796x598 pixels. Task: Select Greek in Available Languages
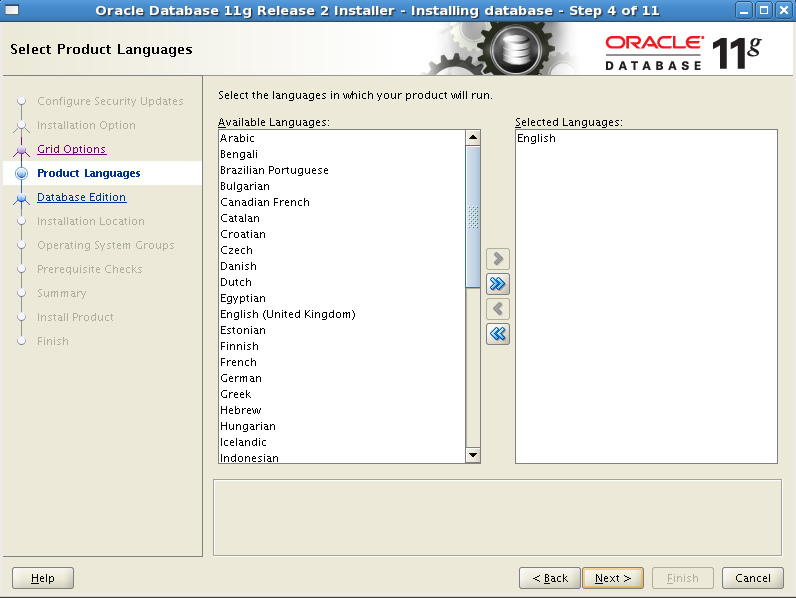tap(342, 394)
